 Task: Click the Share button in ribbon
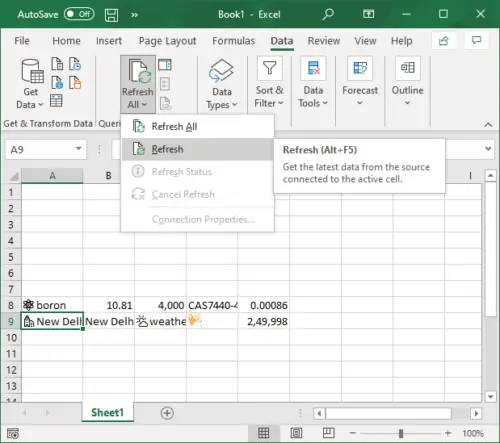[443, 41]
